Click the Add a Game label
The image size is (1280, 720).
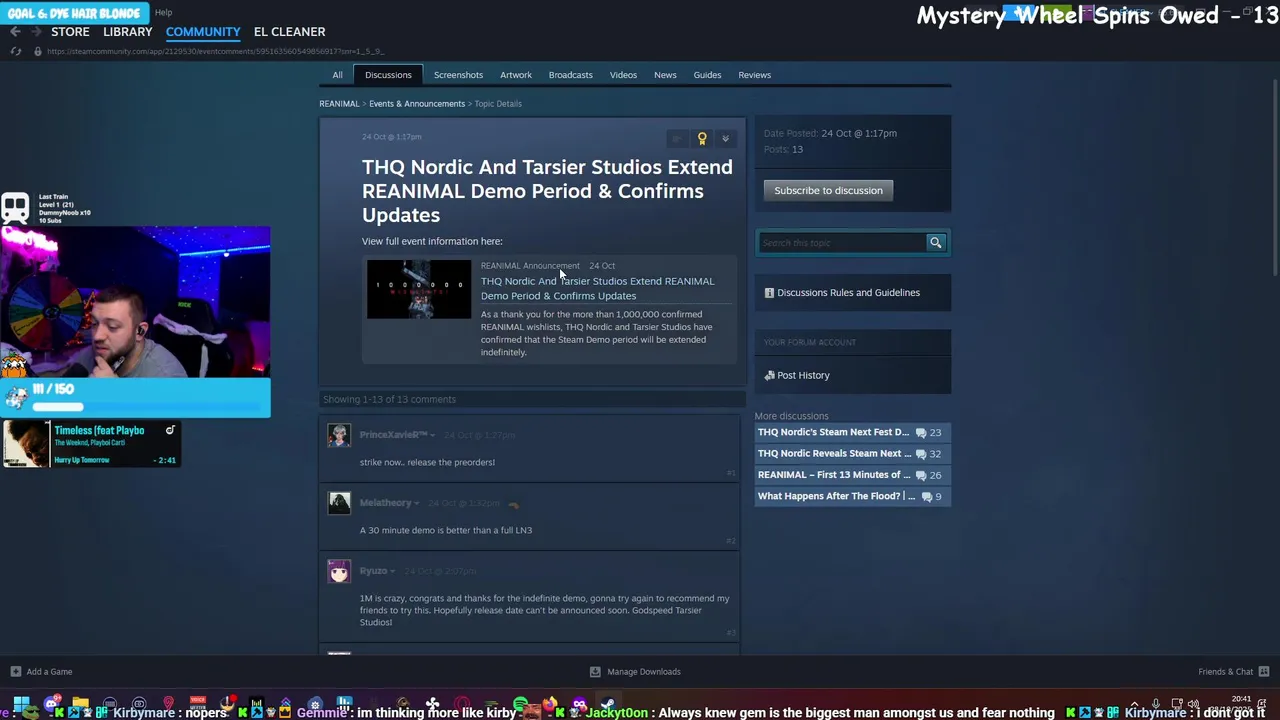(49, 672)
